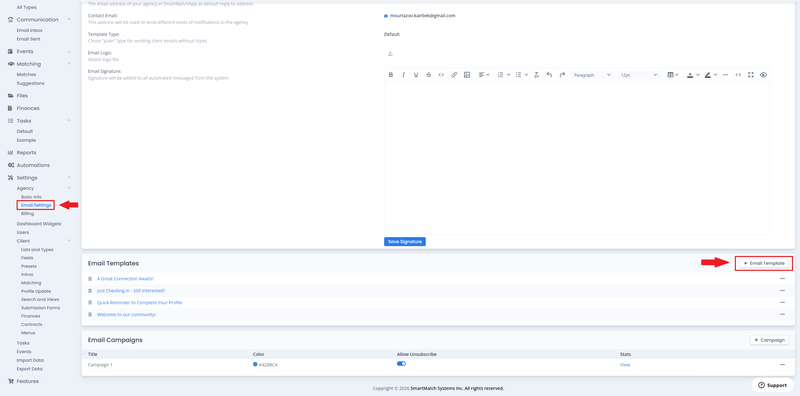
Task: Open the Paragraph format dropdown
Action: click(x=592, y=75)
